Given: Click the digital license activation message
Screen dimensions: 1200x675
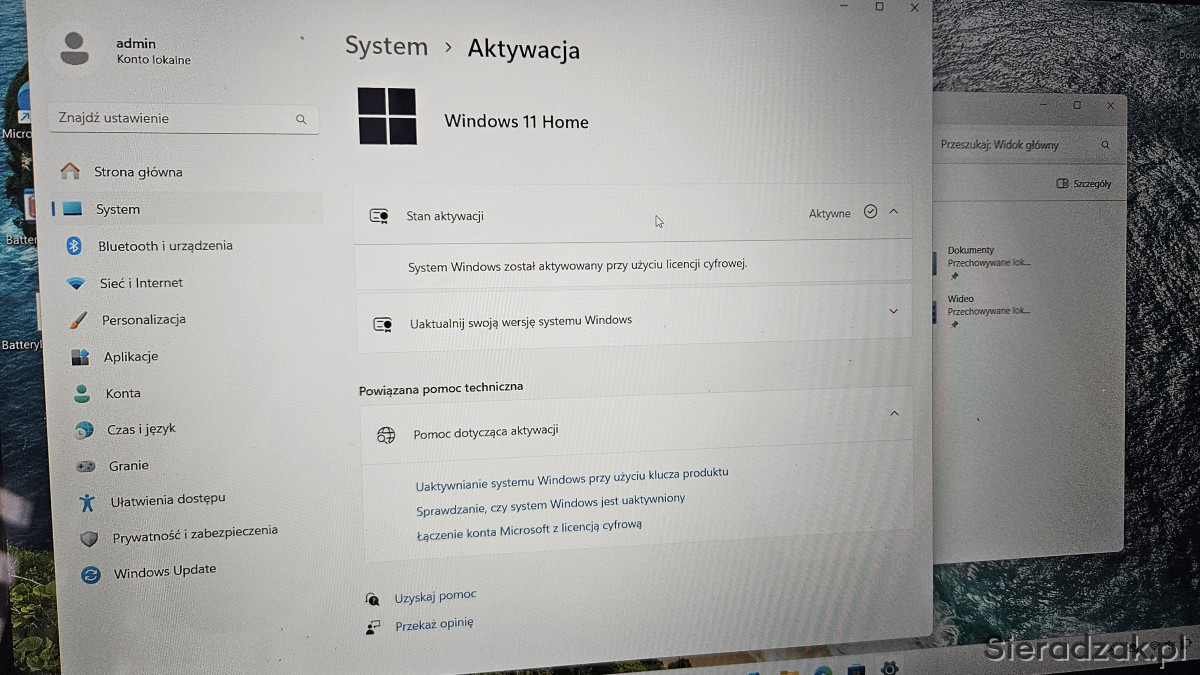Looking at the screenshot, I should 578,265.
